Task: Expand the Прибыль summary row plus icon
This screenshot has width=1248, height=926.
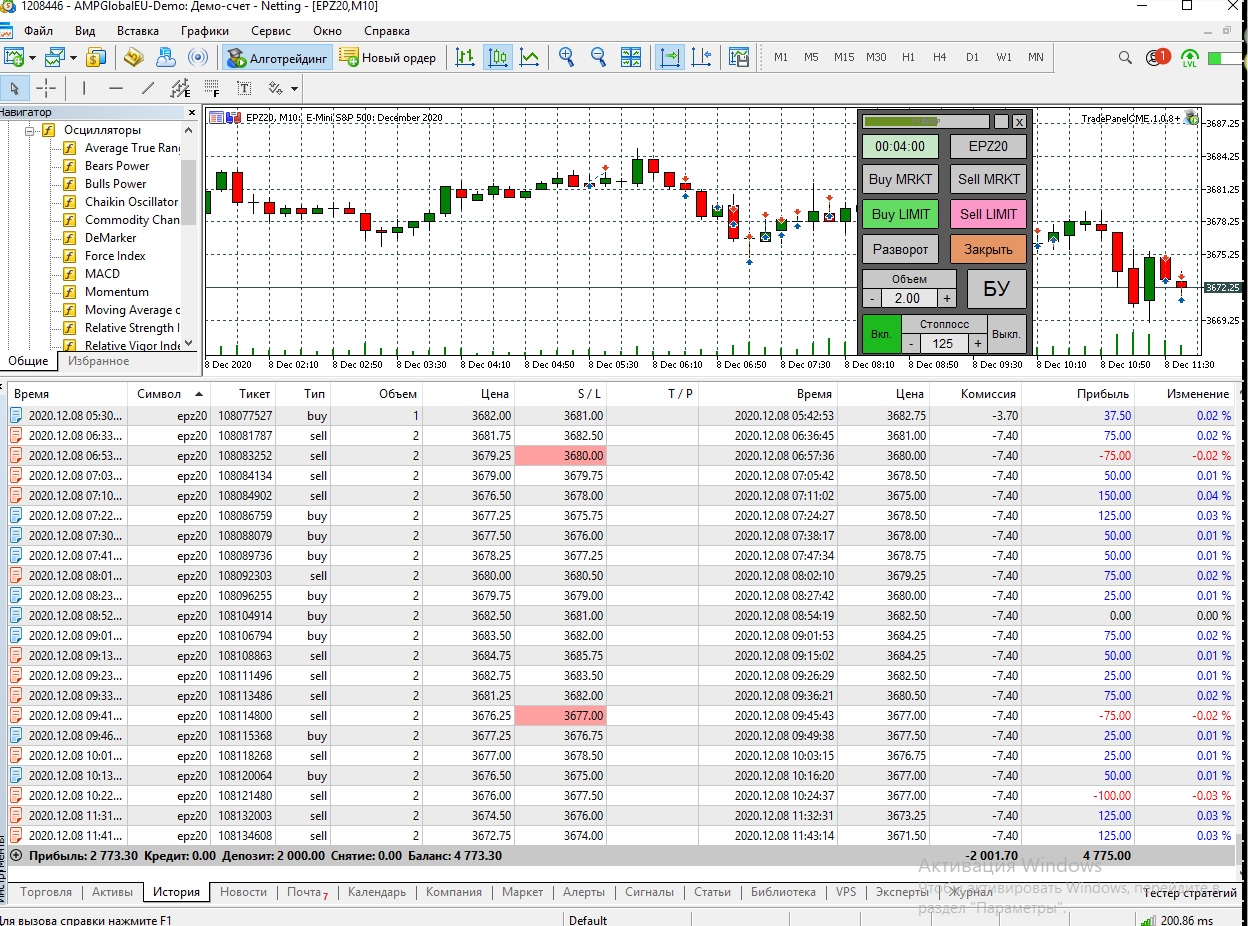Action: (15, 856)
